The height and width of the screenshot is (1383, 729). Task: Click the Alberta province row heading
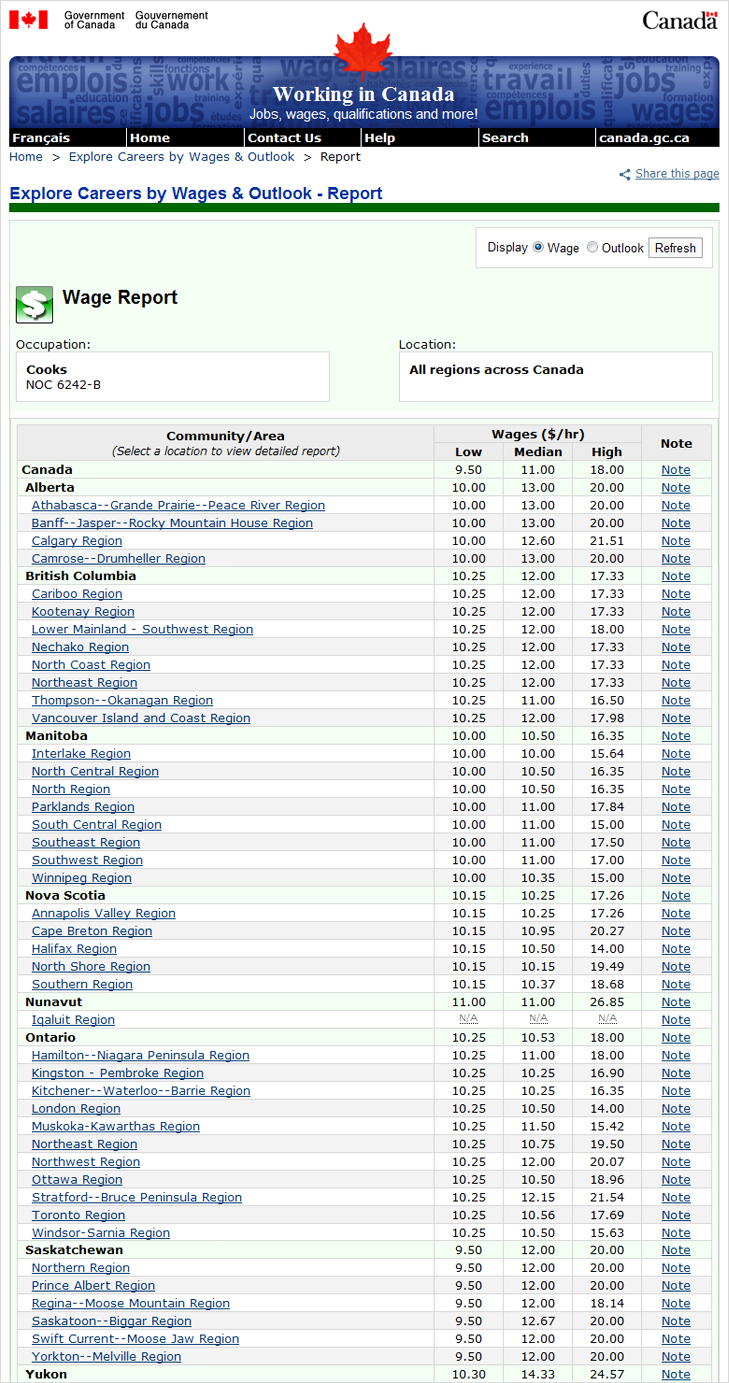pyautogui.click(x=49, y=488)
